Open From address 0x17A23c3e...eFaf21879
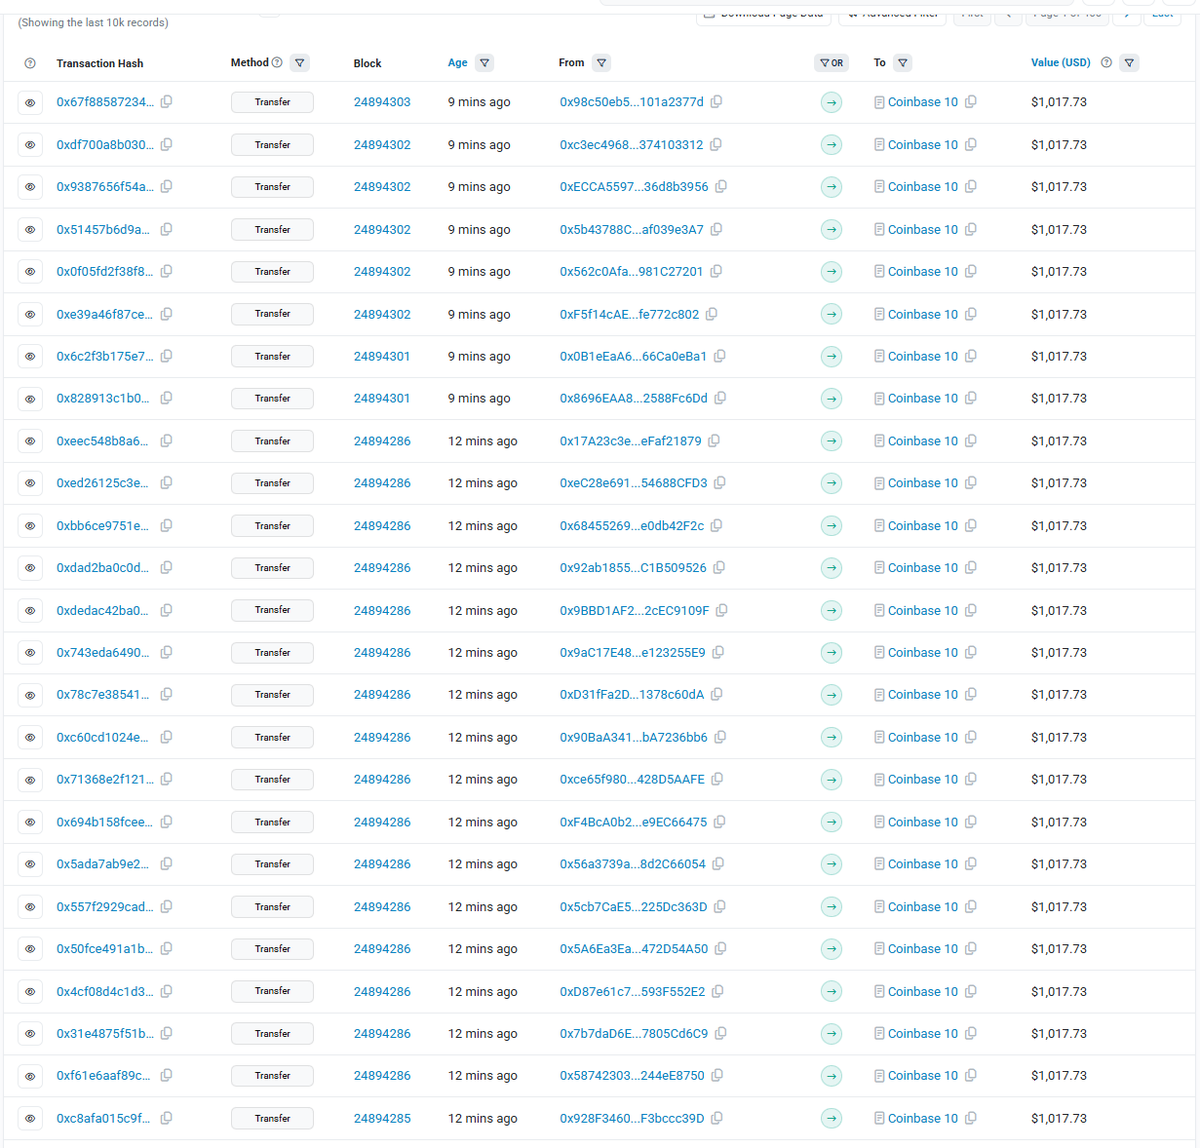The width and height of the screenshot is (1200, 1148). click(631, 441)
